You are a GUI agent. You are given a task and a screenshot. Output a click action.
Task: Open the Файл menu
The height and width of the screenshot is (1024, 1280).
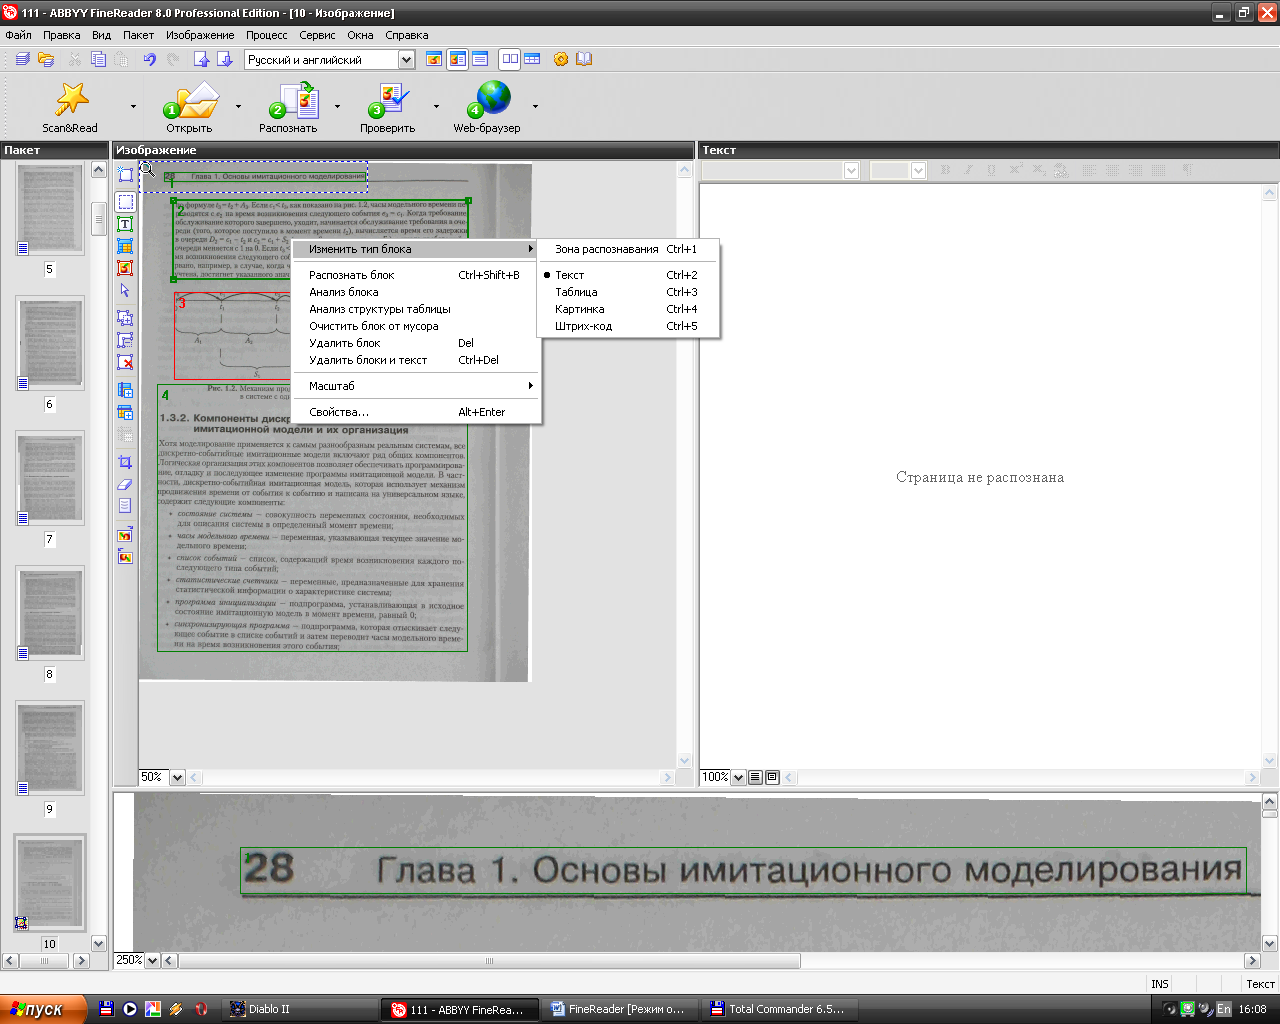point(19,35)
